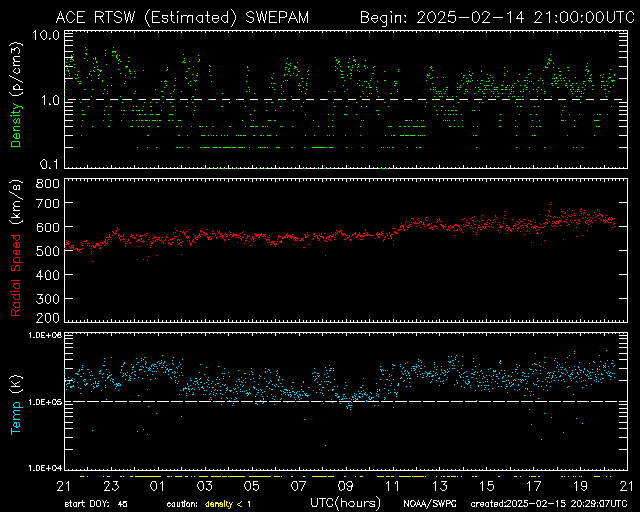Click the '1.0E+05' temperature axis value
The image size is (640, 512).
[45, 402]
